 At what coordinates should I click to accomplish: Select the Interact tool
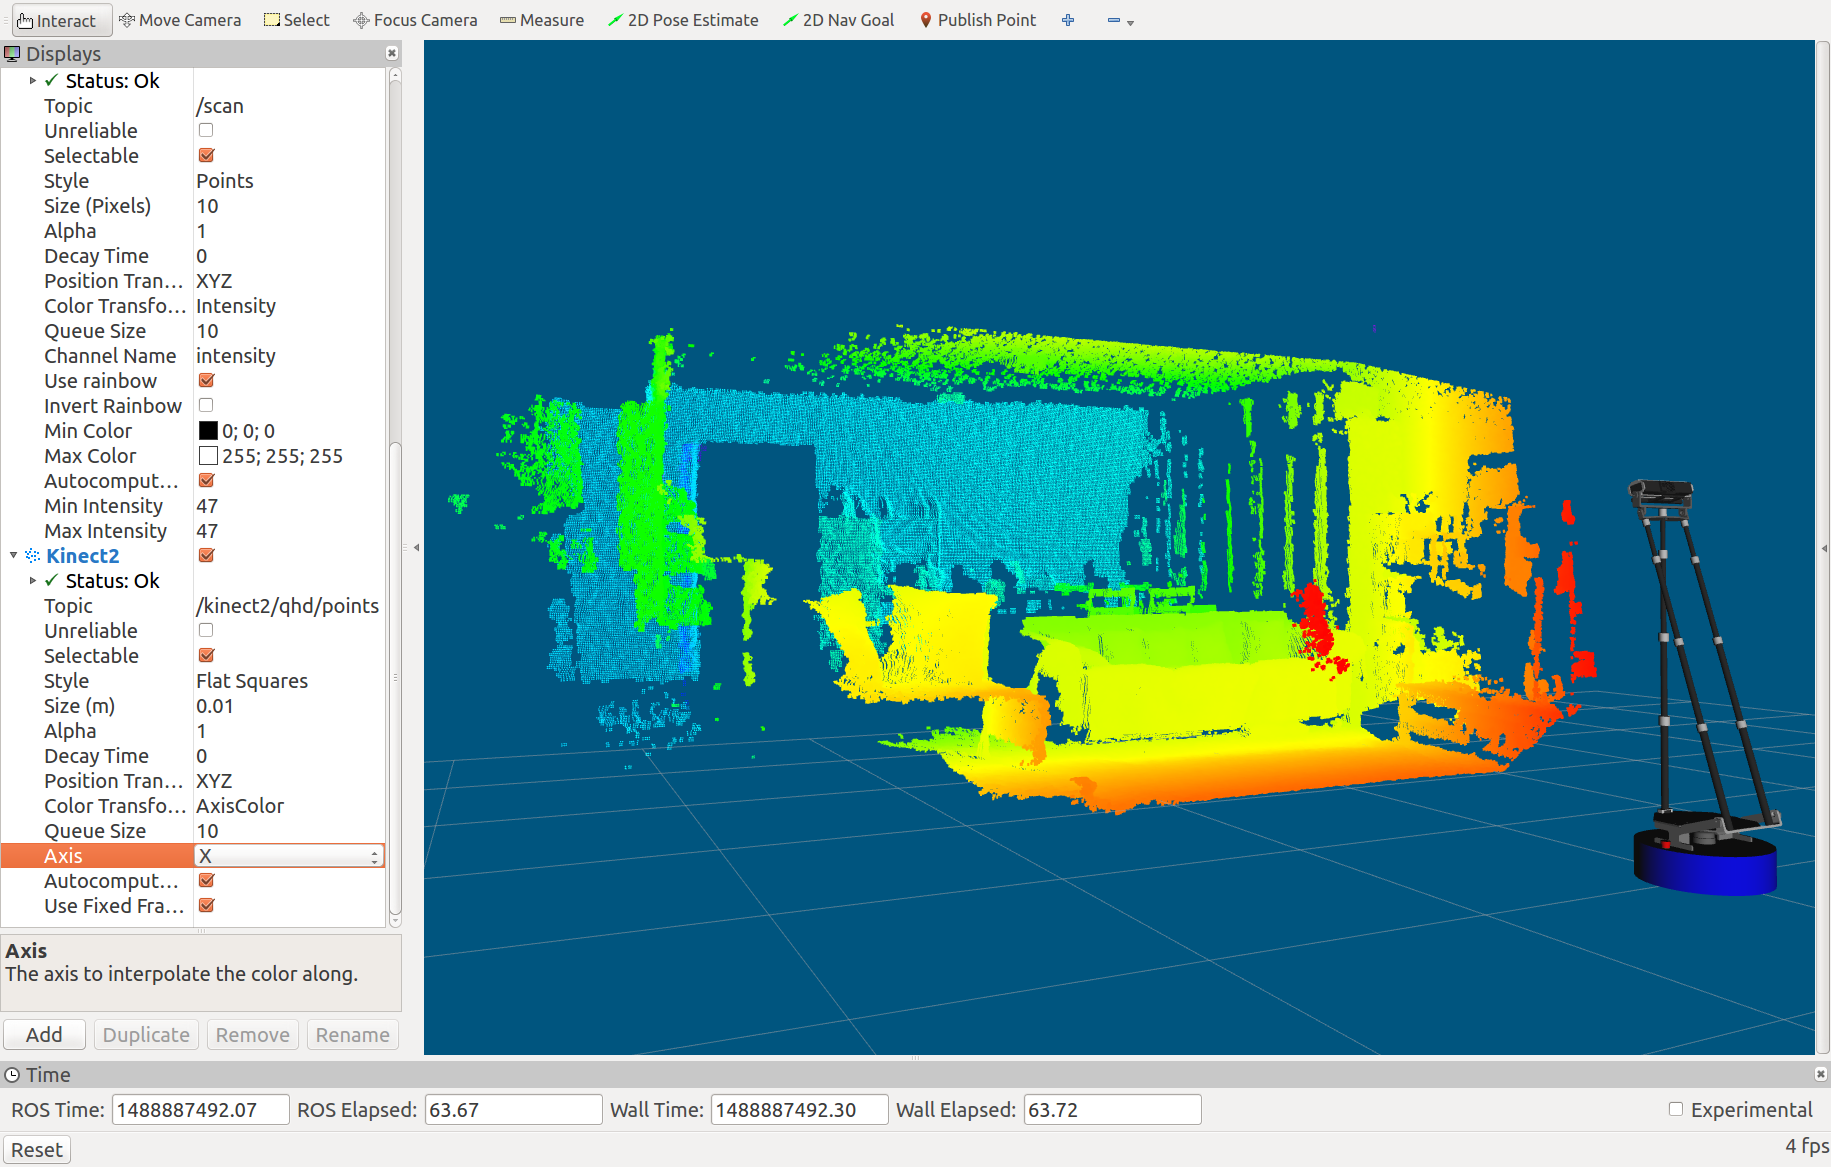coord(57,20)
